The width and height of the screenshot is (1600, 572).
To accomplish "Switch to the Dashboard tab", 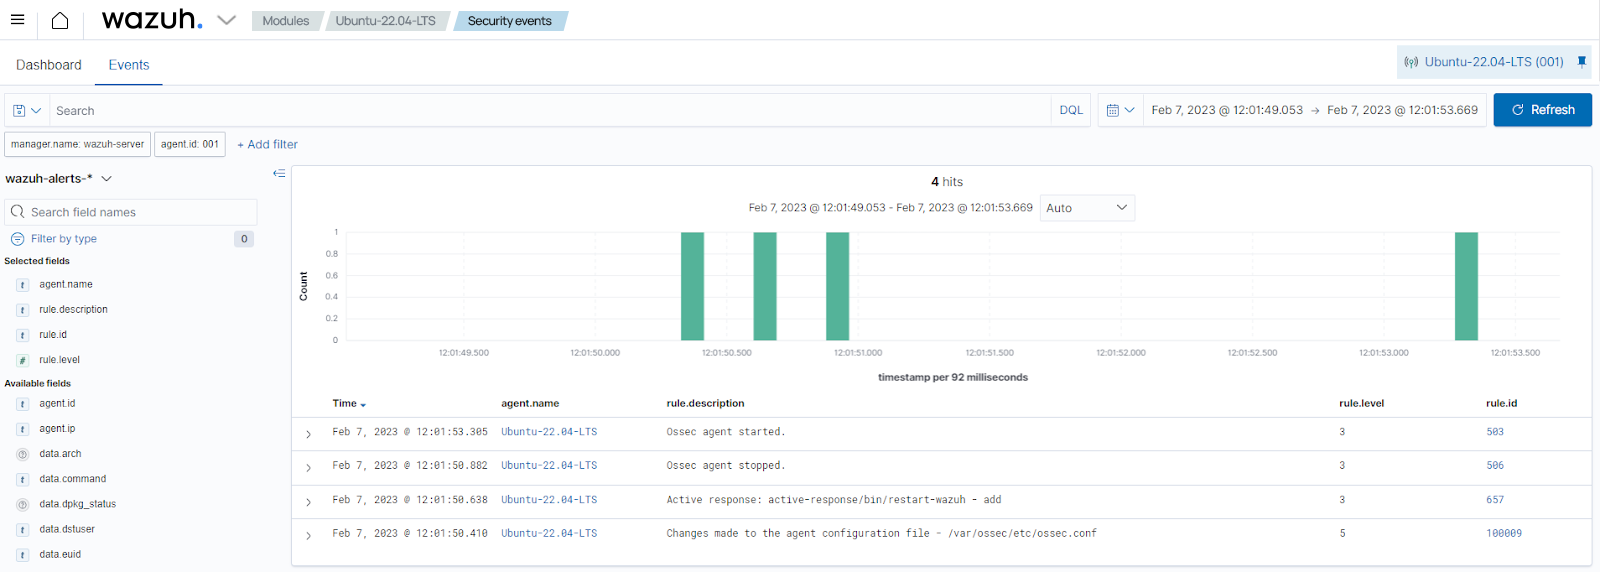I will [49, 65].
